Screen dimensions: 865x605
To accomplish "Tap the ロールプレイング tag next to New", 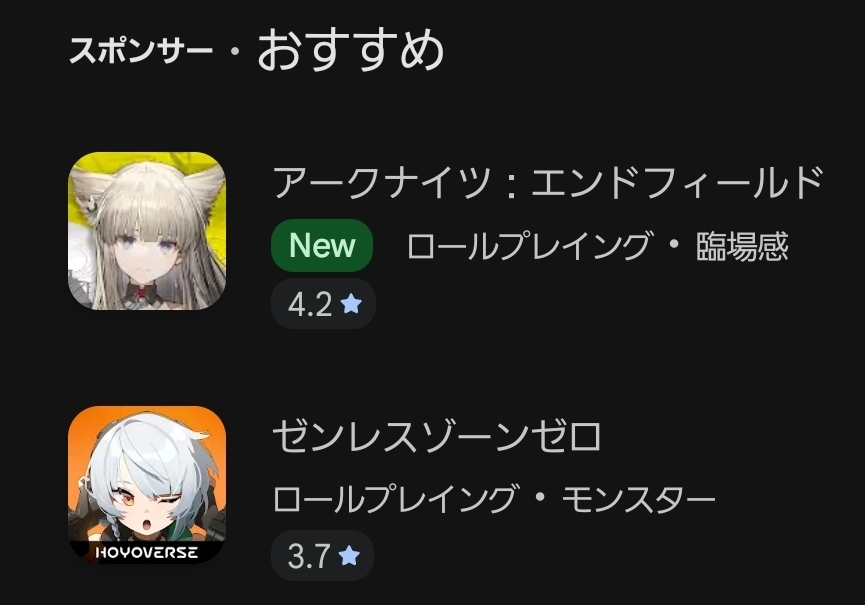I will point(528,246).
